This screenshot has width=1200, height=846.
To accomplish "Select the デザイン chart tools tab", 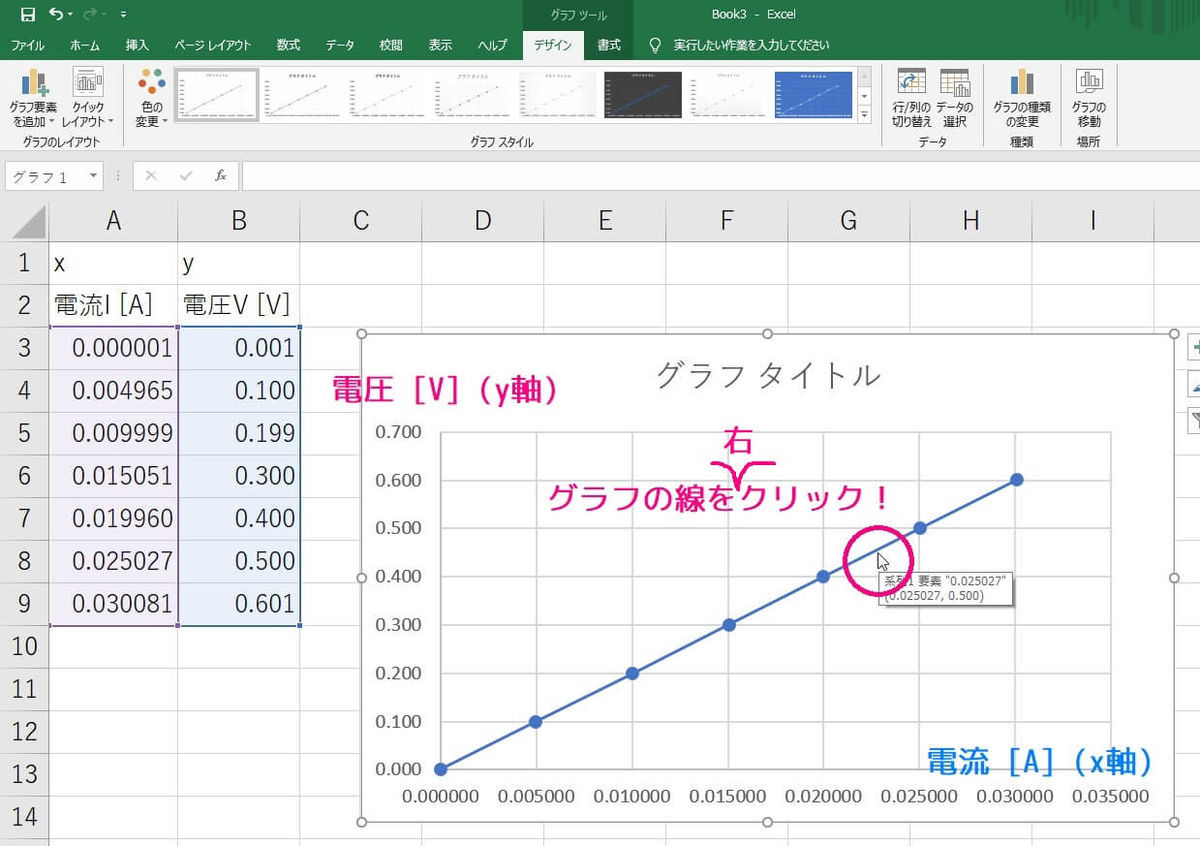I will coord(553,45).
